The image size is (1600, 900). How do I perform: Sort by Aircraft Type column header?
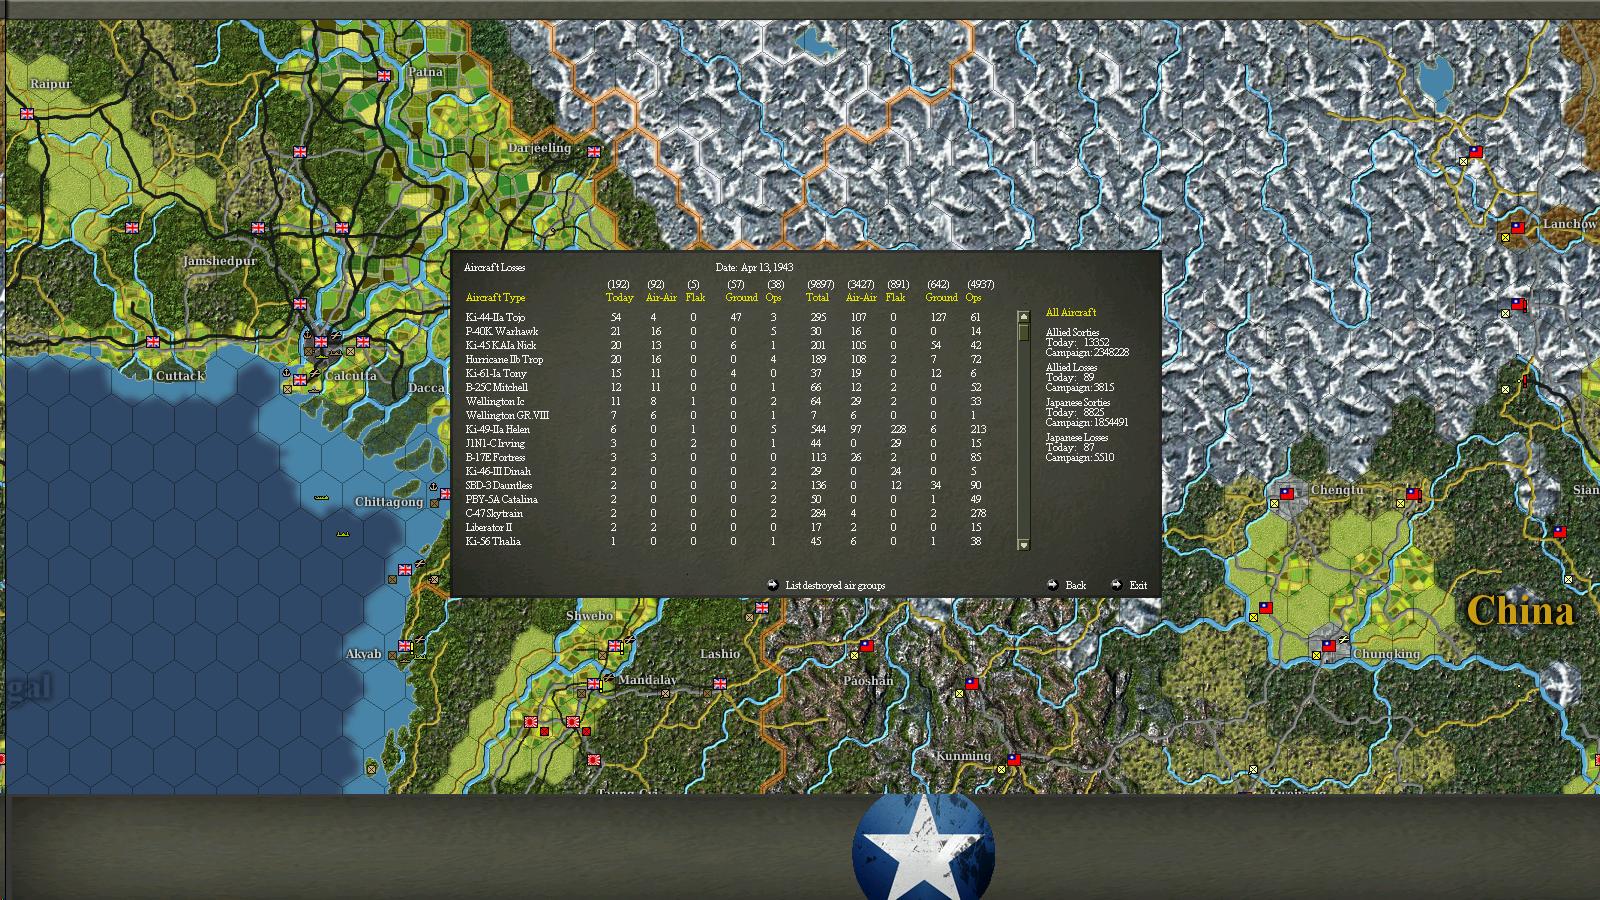[495, 298]
